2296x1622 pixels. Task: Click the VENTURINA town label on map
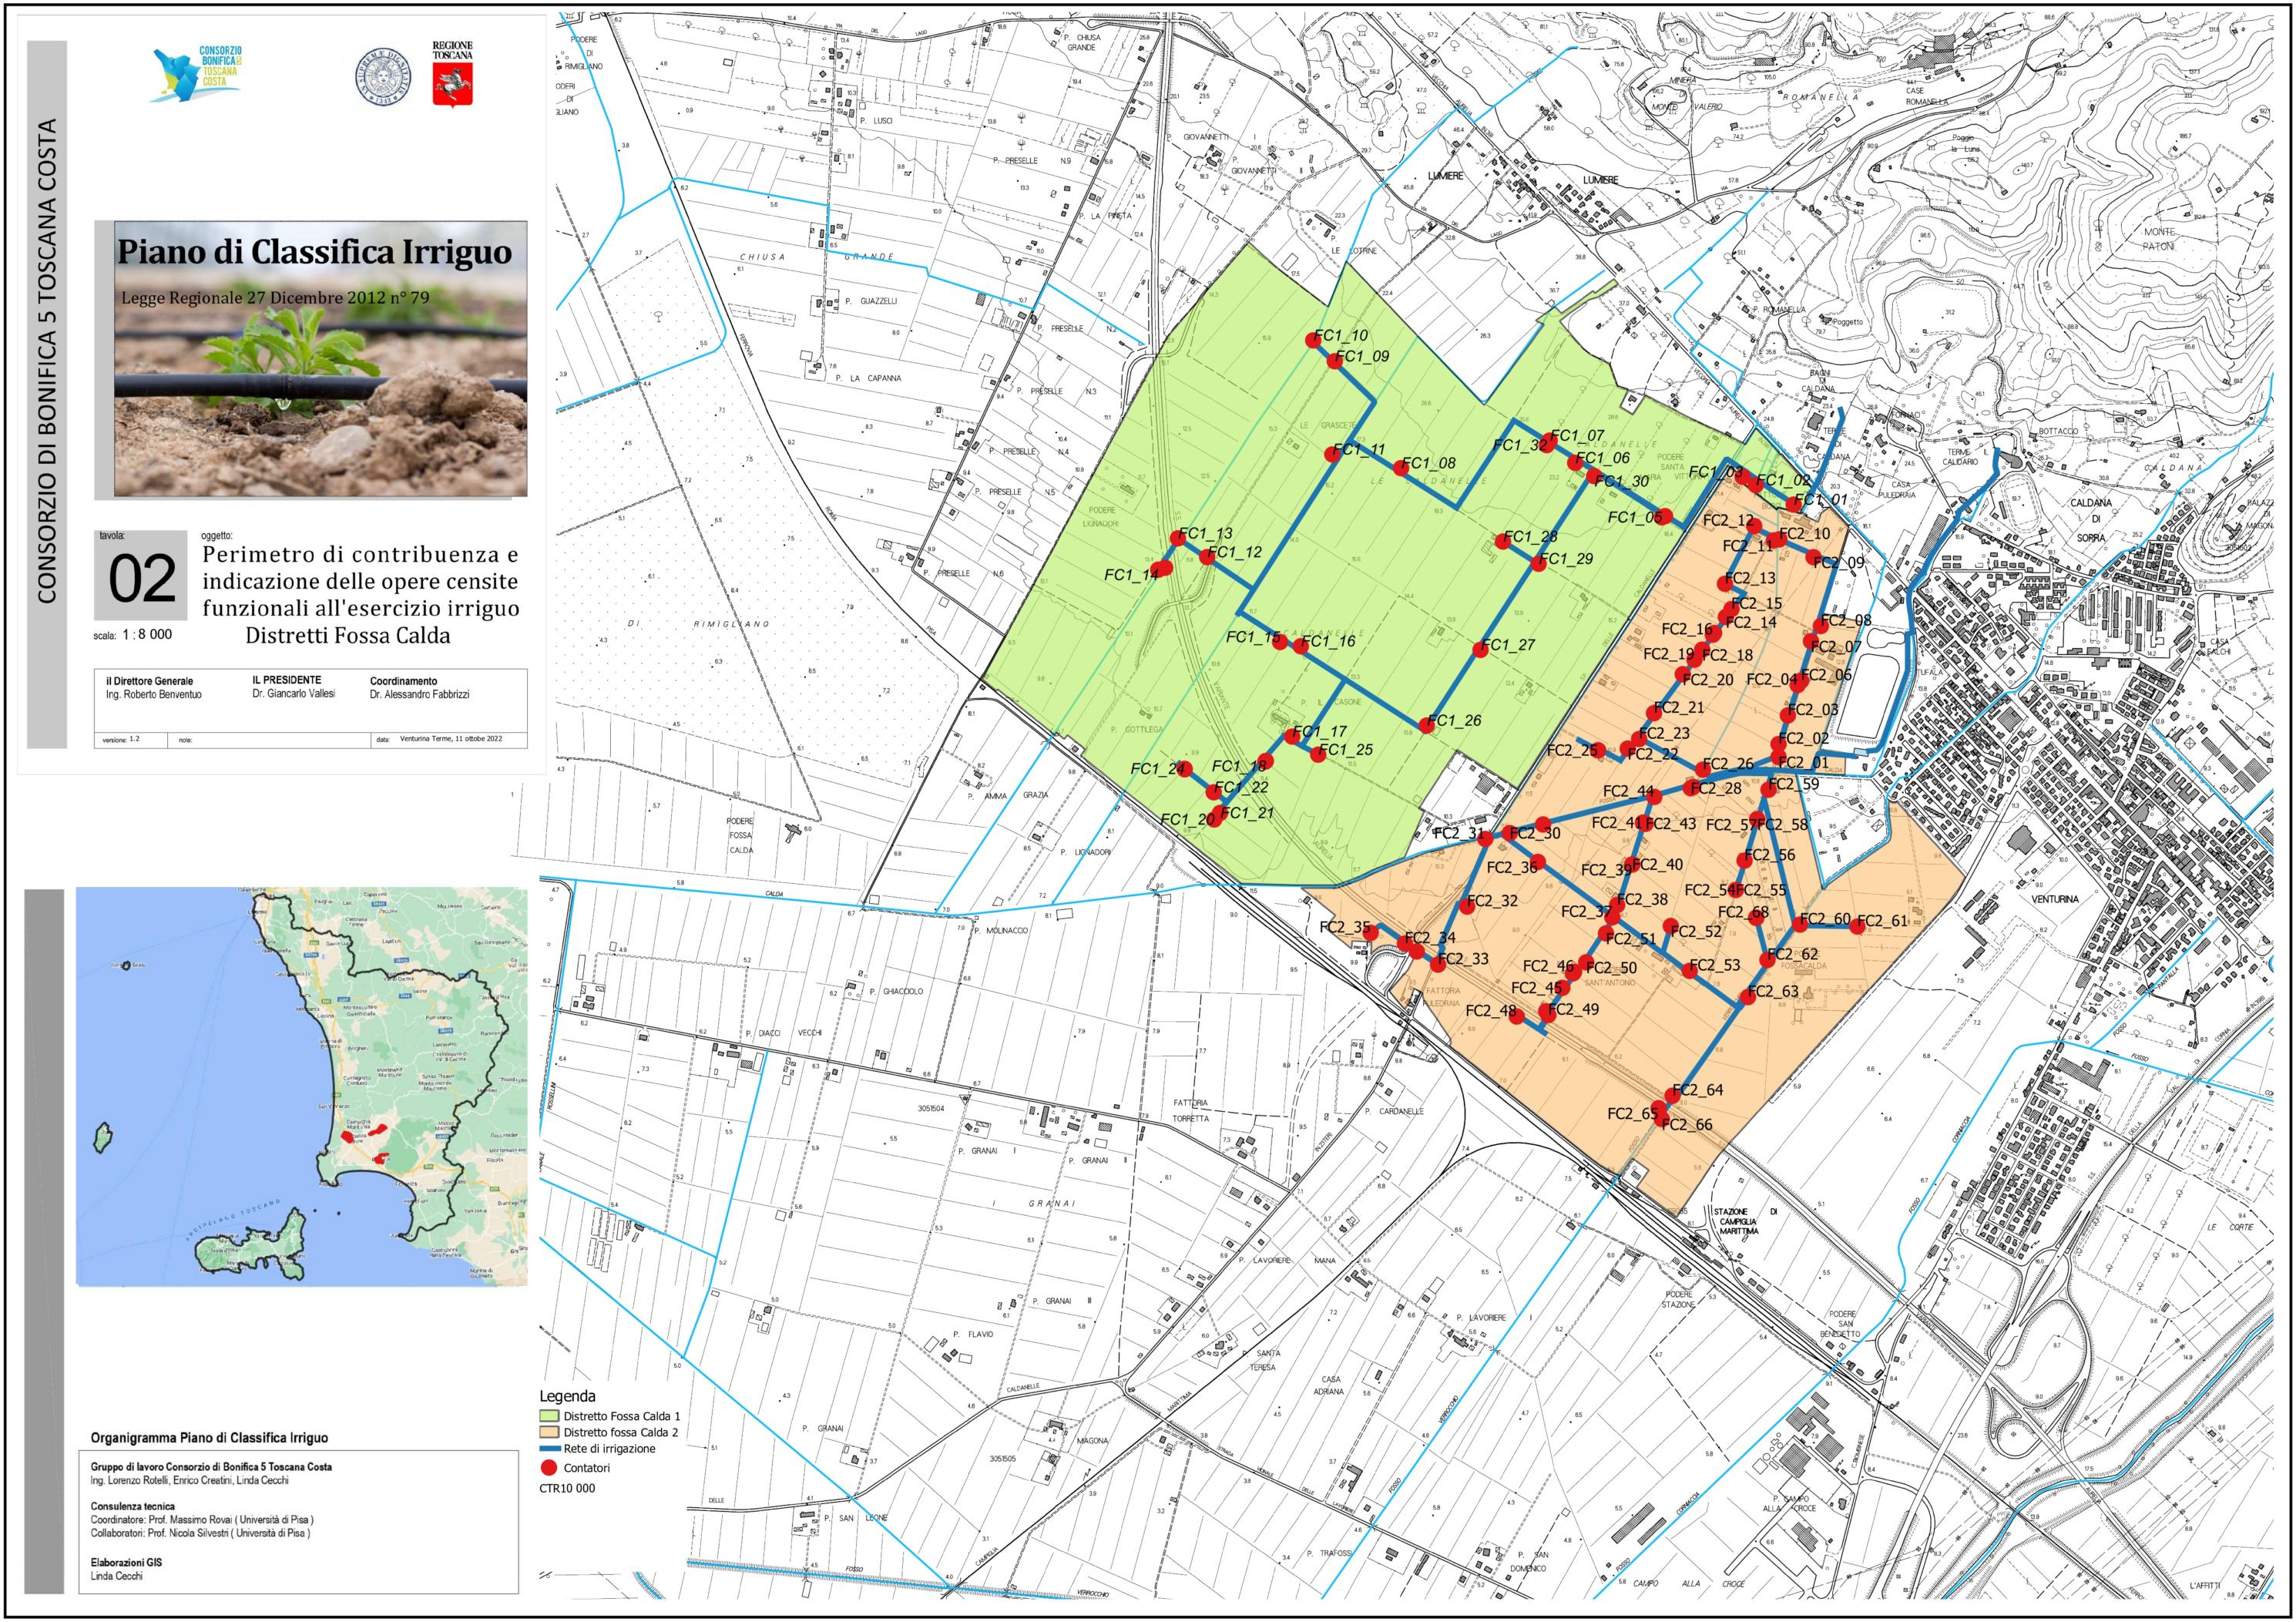(x=2055, y=899)
